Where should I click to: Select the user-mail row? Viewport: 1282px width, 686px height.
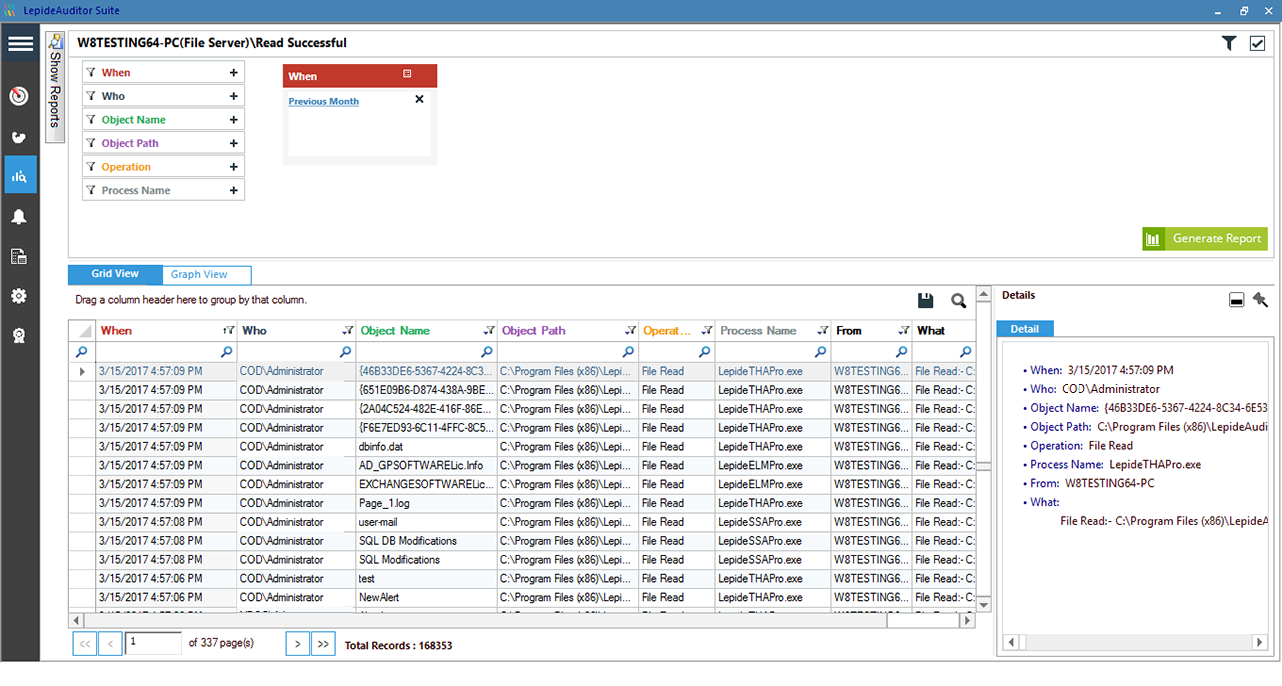[x=522, y=522]
